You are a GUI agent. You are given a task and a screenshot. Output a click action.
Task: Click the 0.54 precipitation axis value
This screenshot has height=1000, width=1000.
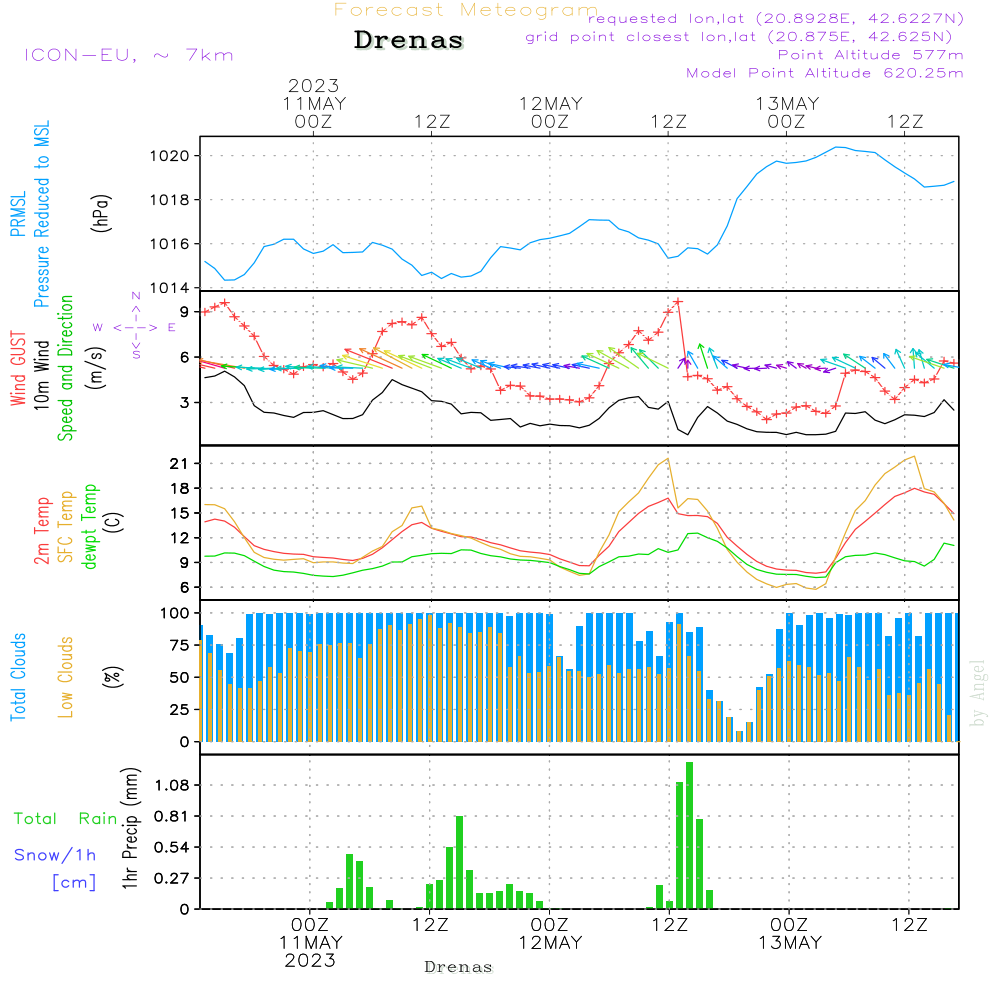[x=172, y=848]
